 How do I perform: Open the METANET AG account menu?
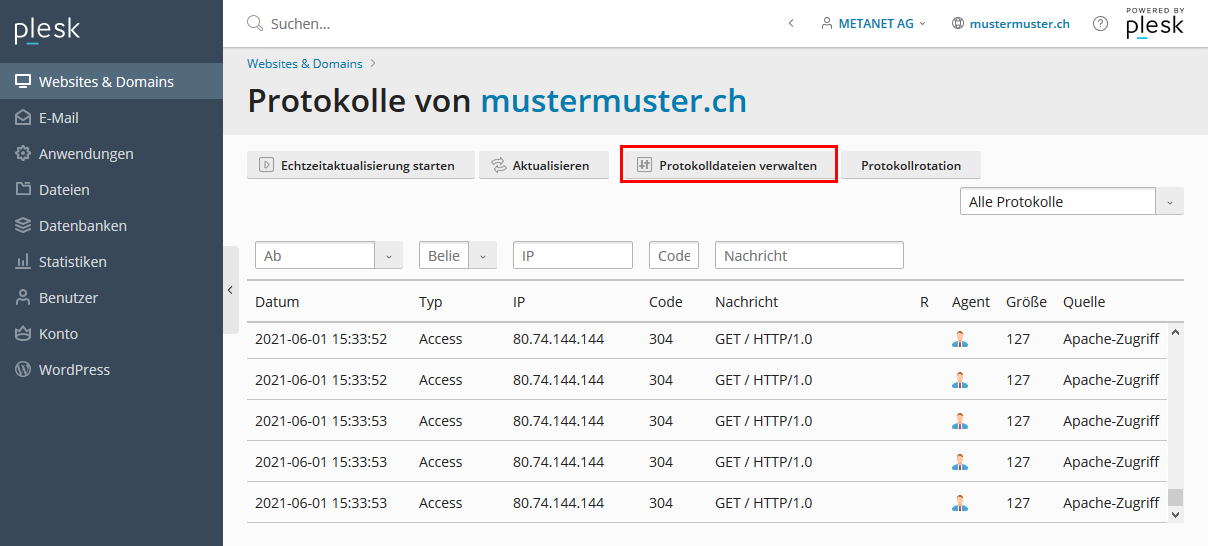[873, 23]
